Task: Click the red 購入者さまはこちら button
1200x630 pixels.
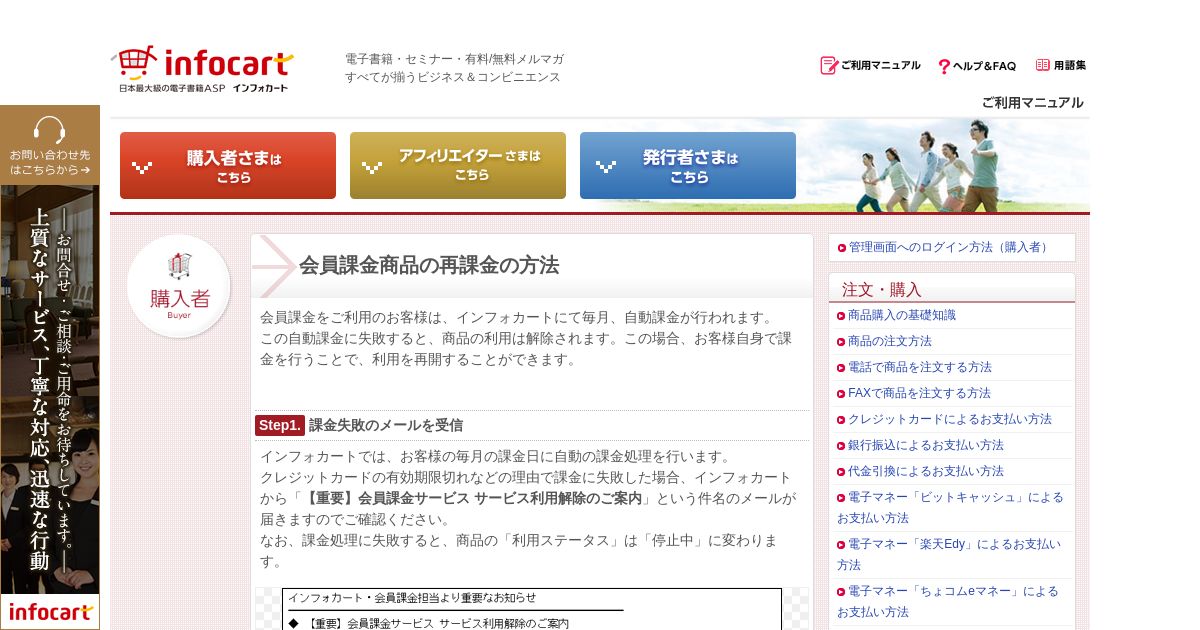Action: coord(228,166)
